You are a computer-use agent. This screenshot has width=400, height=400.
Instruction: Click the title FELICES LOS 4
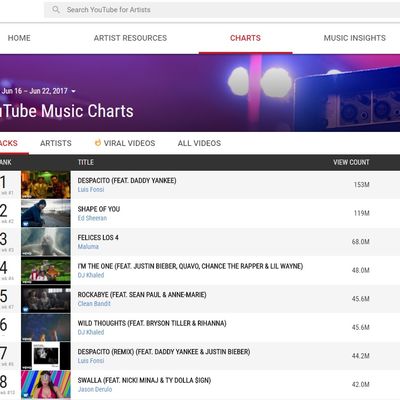click(98, 238)
